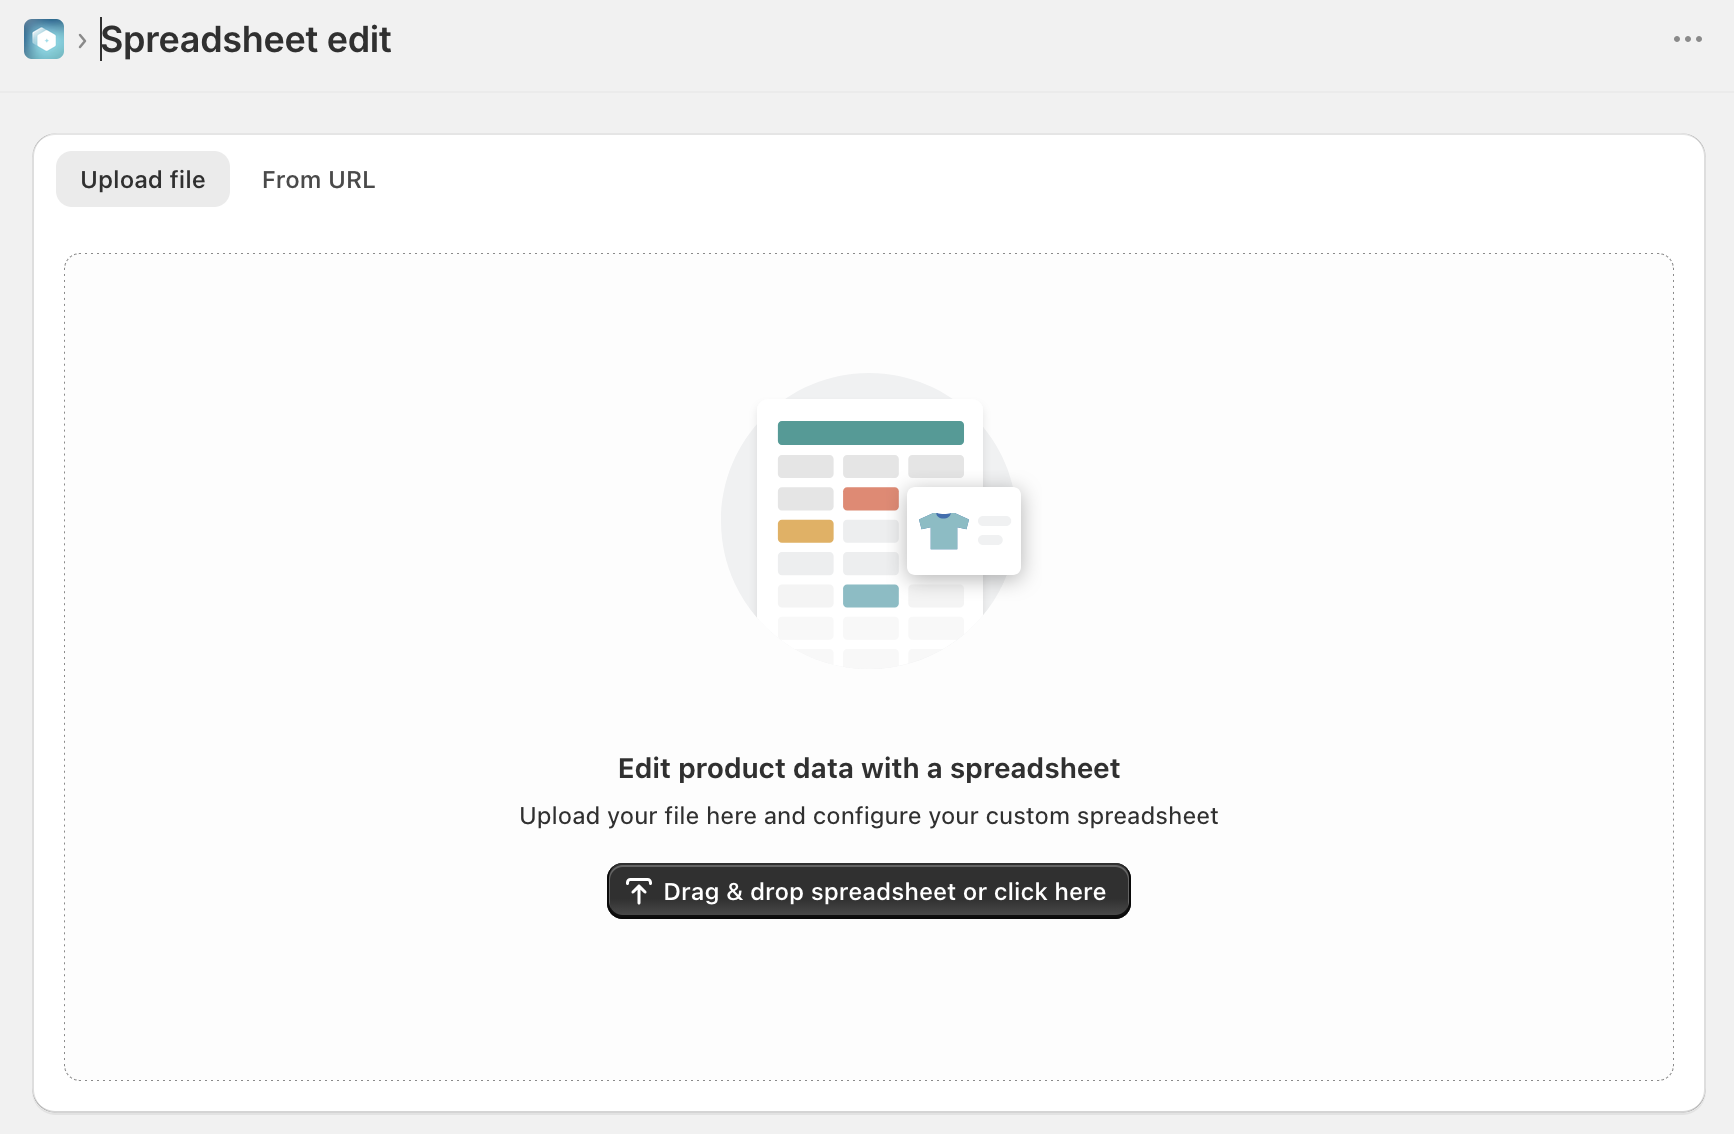
Task: Click the Spreadsheet edit page title
Action: click(246, 40)
